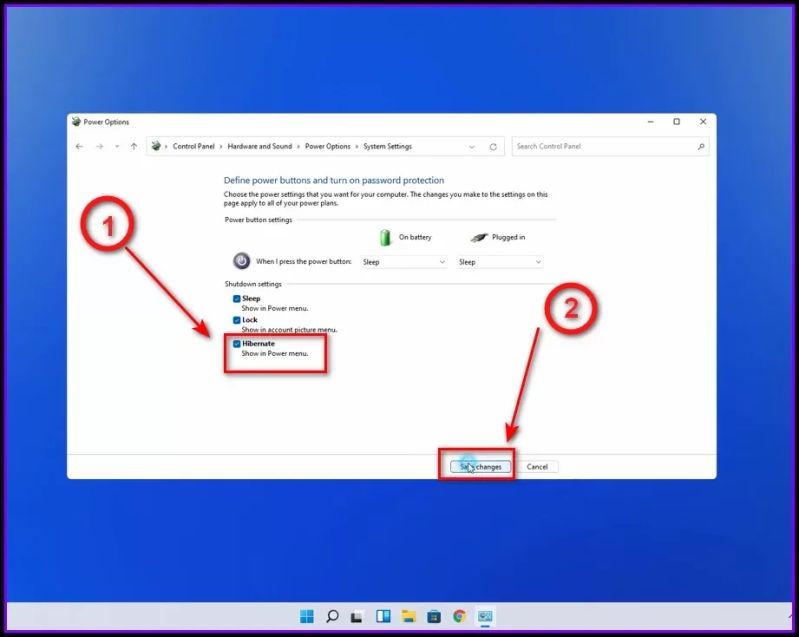Click the Plugged in plug icon

(x=479, y=237)
